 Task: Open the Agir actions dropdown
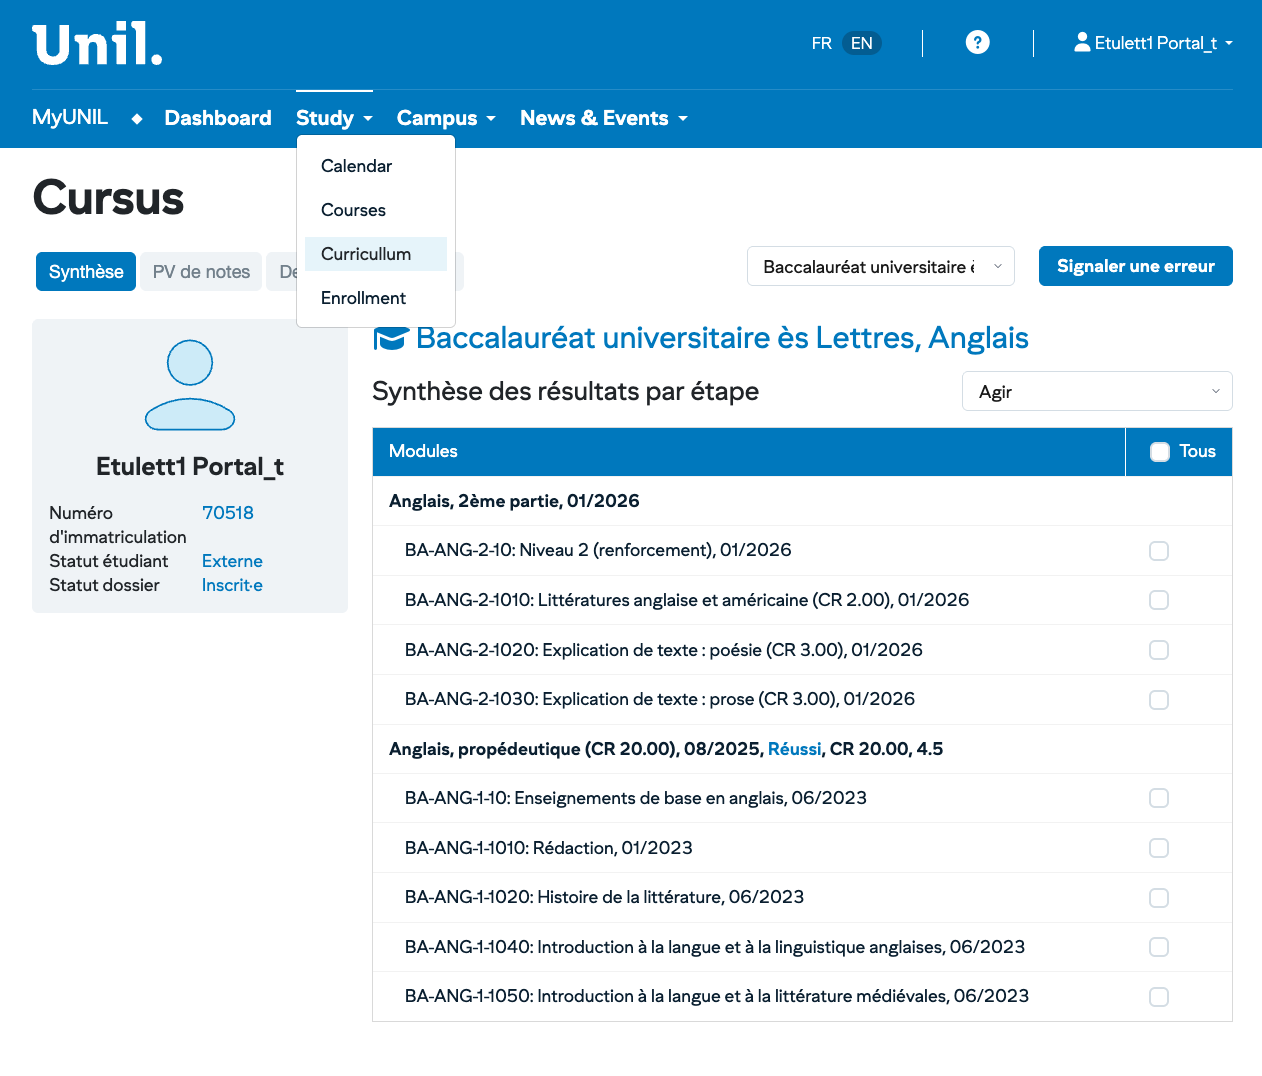click(x=1096, y=392)
